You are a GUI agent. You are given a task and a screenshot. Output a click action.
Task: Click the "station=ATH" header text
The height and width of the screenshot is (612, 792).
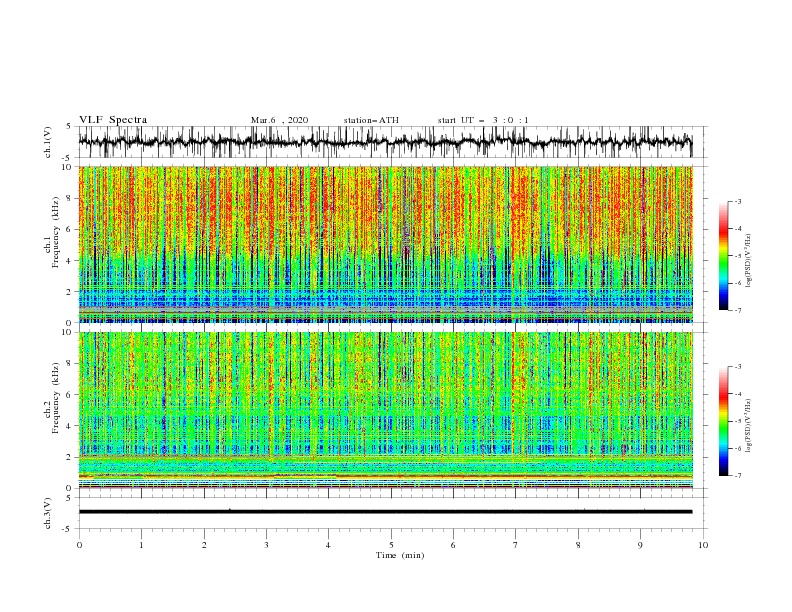[x=371, y=120]
